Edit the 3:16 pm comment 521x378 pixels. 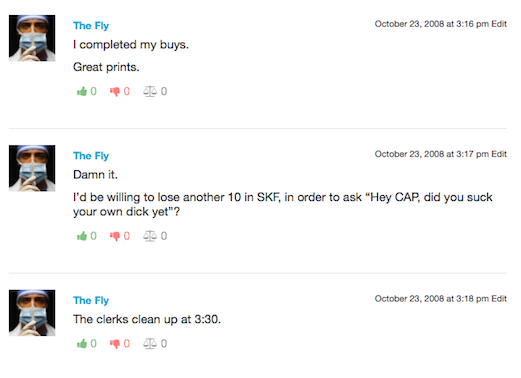(499, 24)
